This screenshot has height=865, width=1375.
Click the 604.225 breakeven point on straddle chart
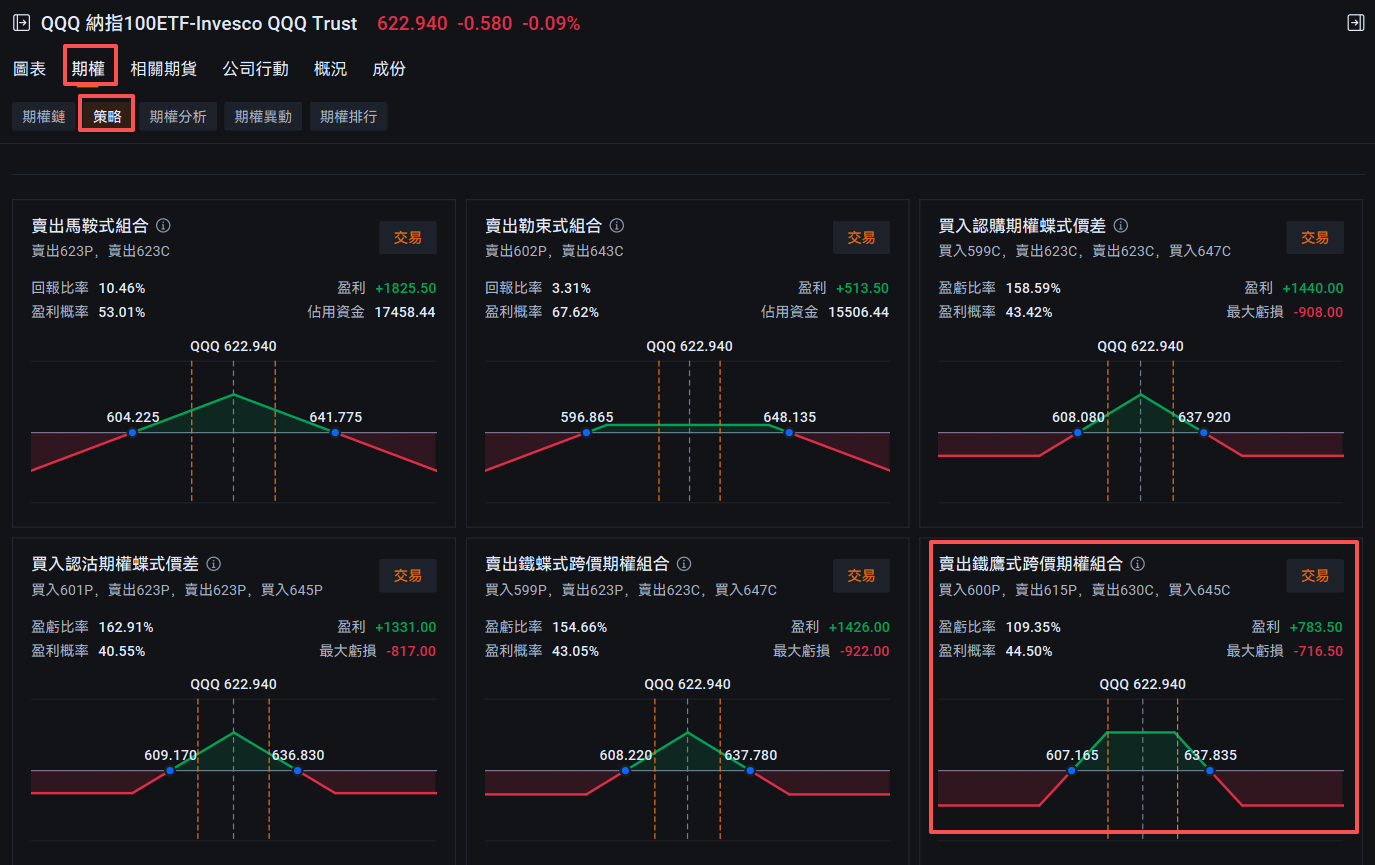click(x=132, y=433)
